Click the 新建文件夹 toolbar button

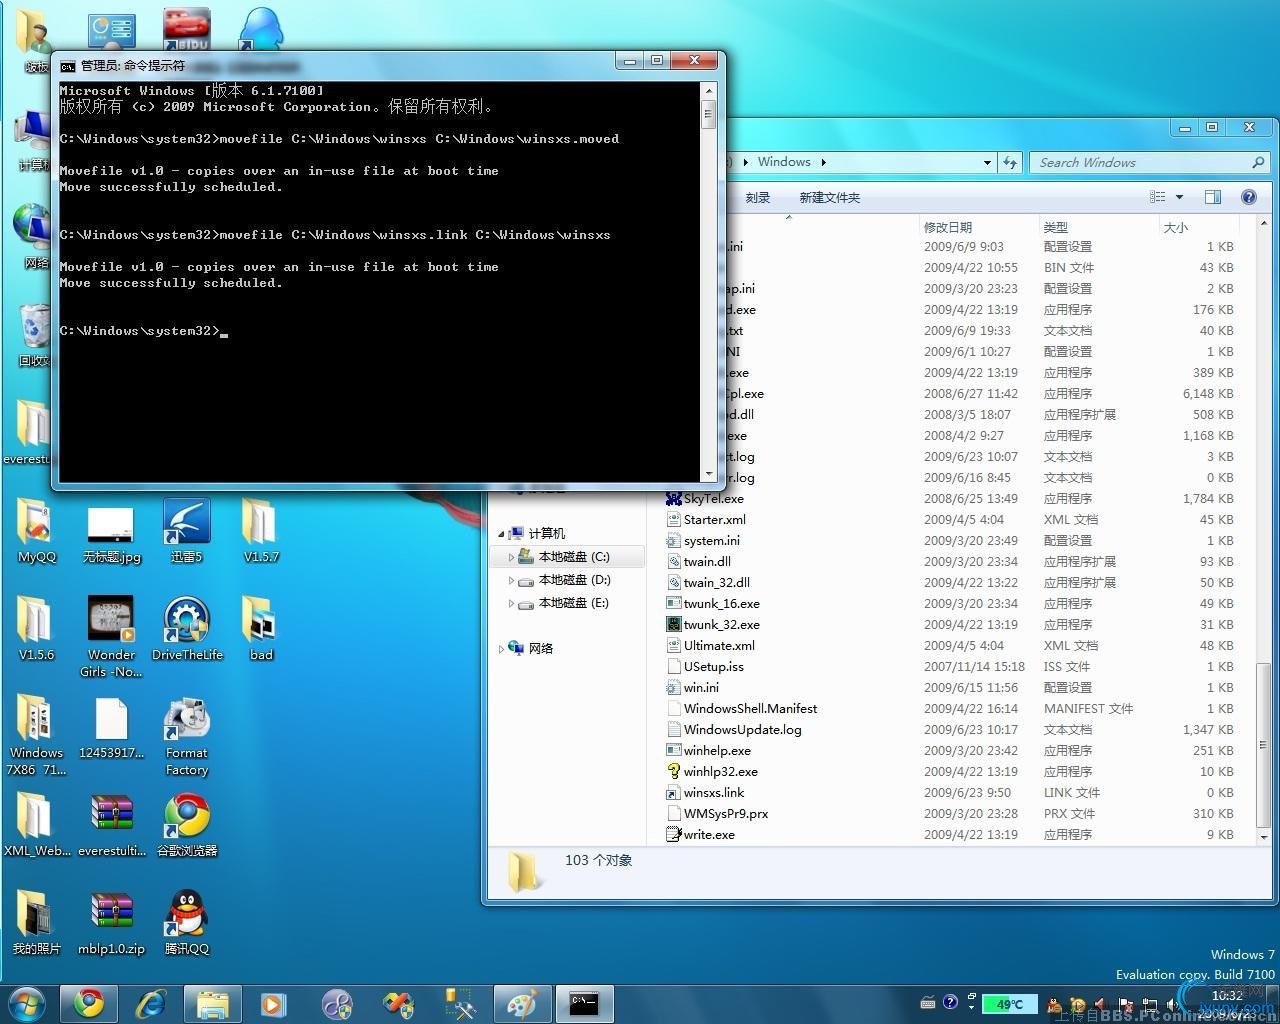point(829,197)
